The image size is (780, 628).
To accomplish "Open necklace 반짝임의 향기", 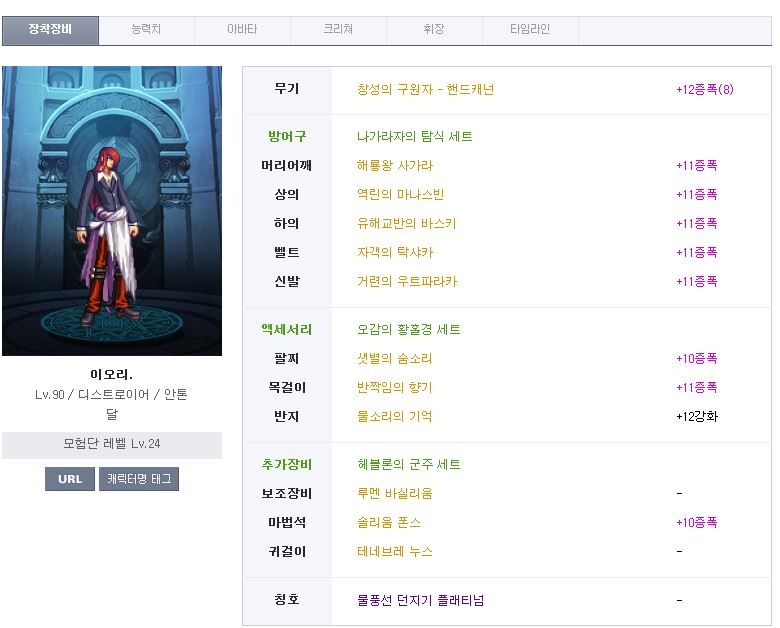I will 395,388.
